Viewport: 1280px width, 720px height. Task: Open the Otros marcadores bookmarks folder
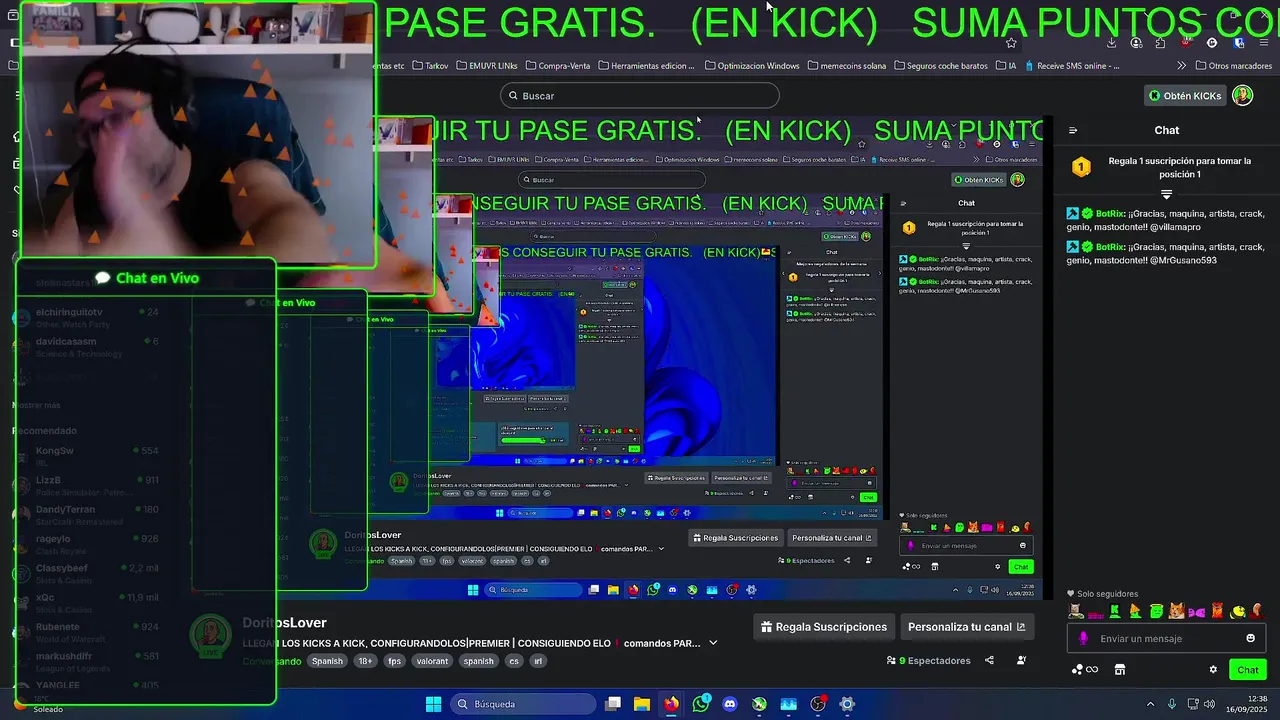point(1233,66)
